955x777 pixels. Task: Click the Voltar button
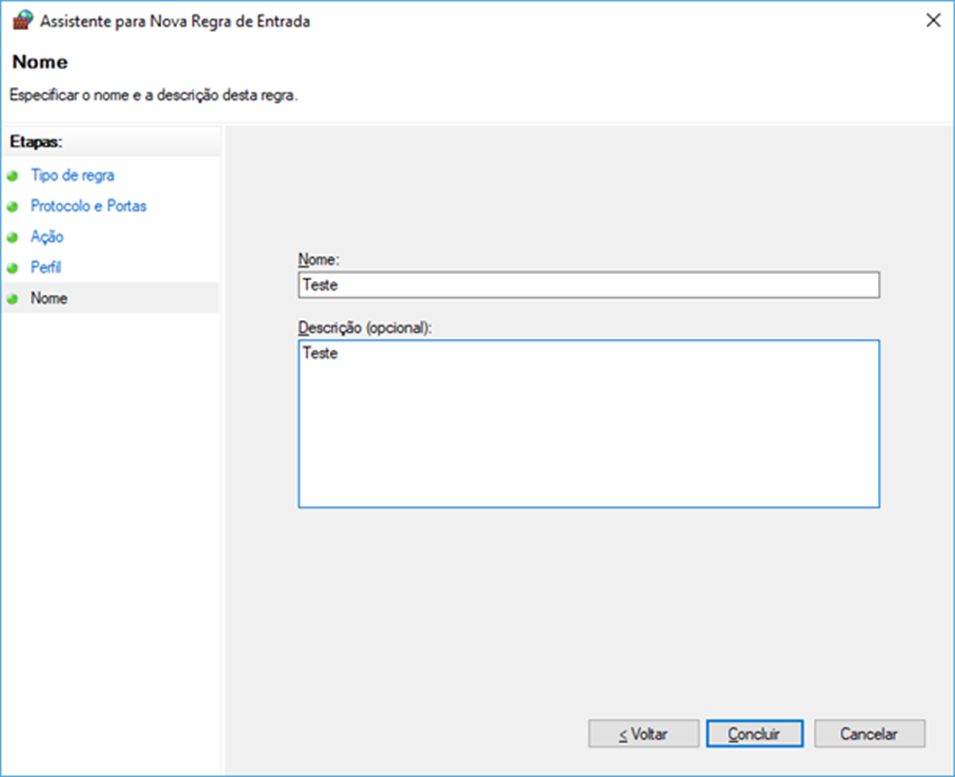pos(643,734)
